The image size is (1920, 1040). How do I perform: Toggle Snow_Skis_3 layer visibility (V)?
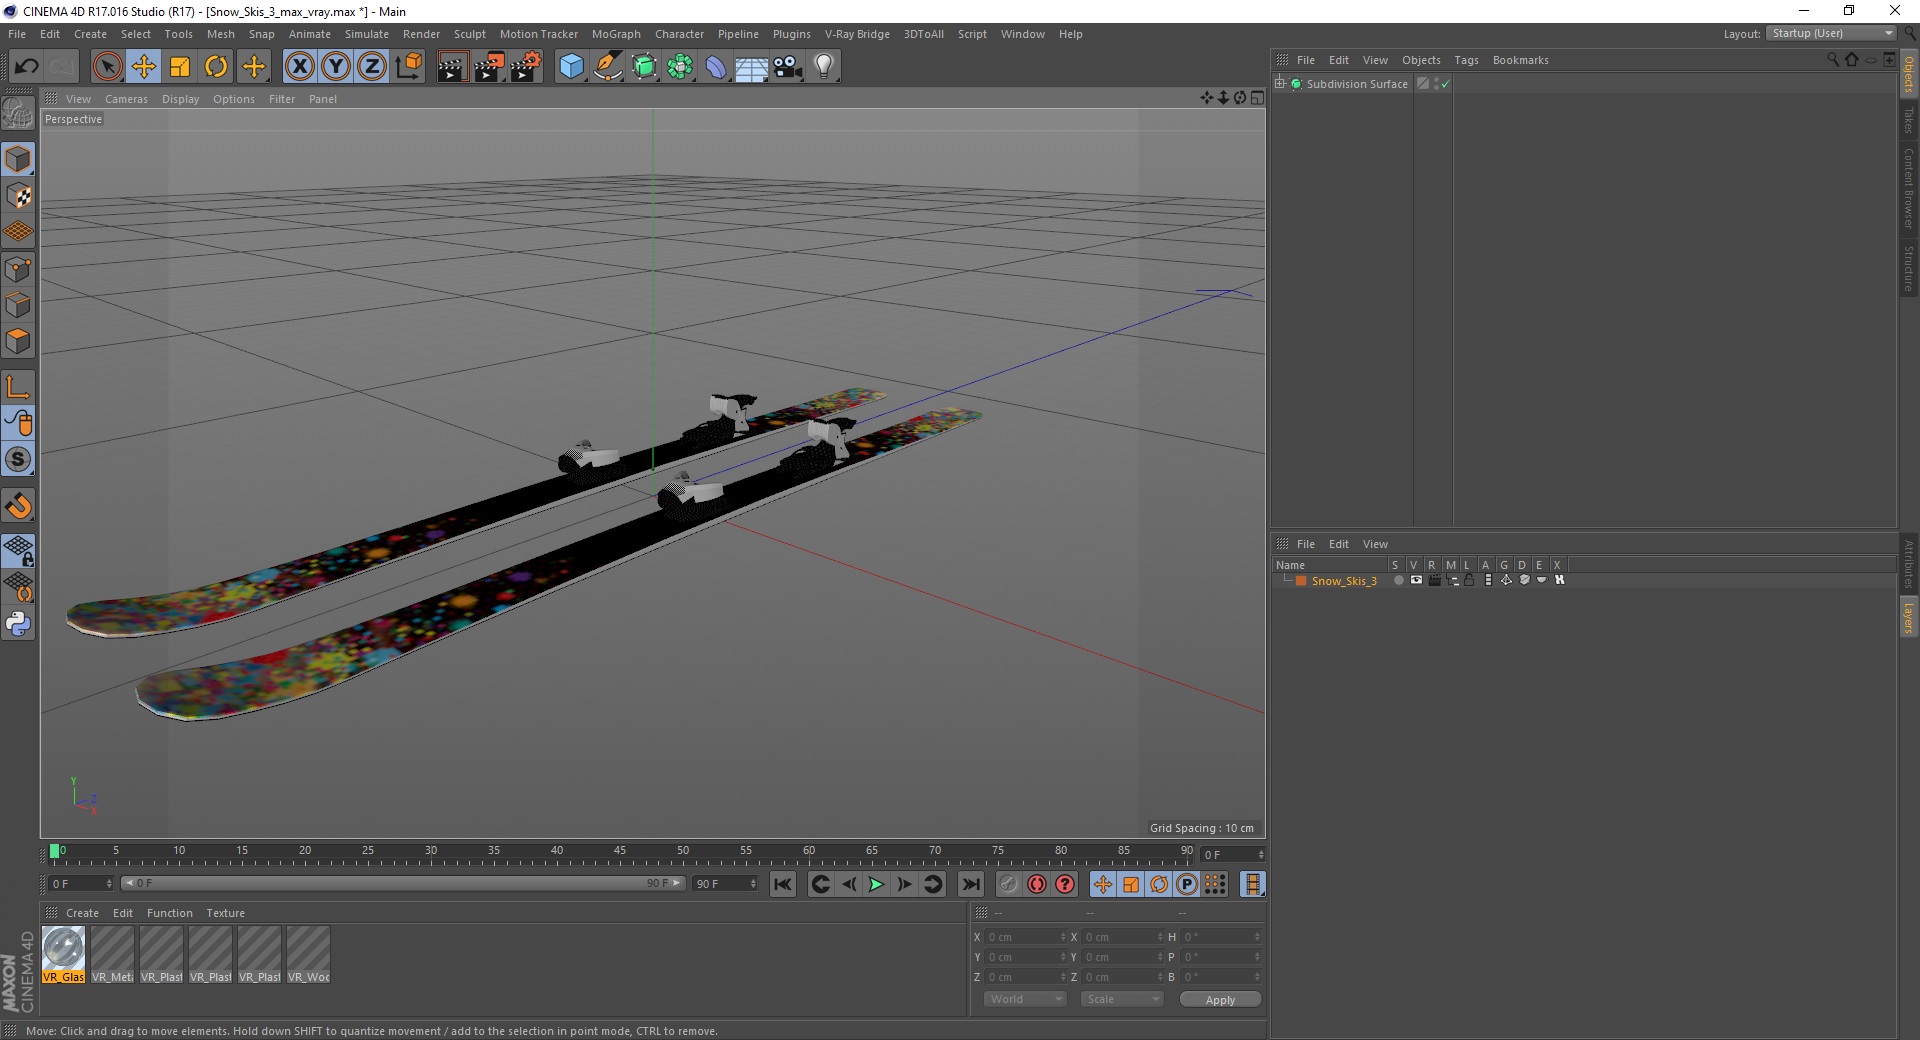(1416, 580)
